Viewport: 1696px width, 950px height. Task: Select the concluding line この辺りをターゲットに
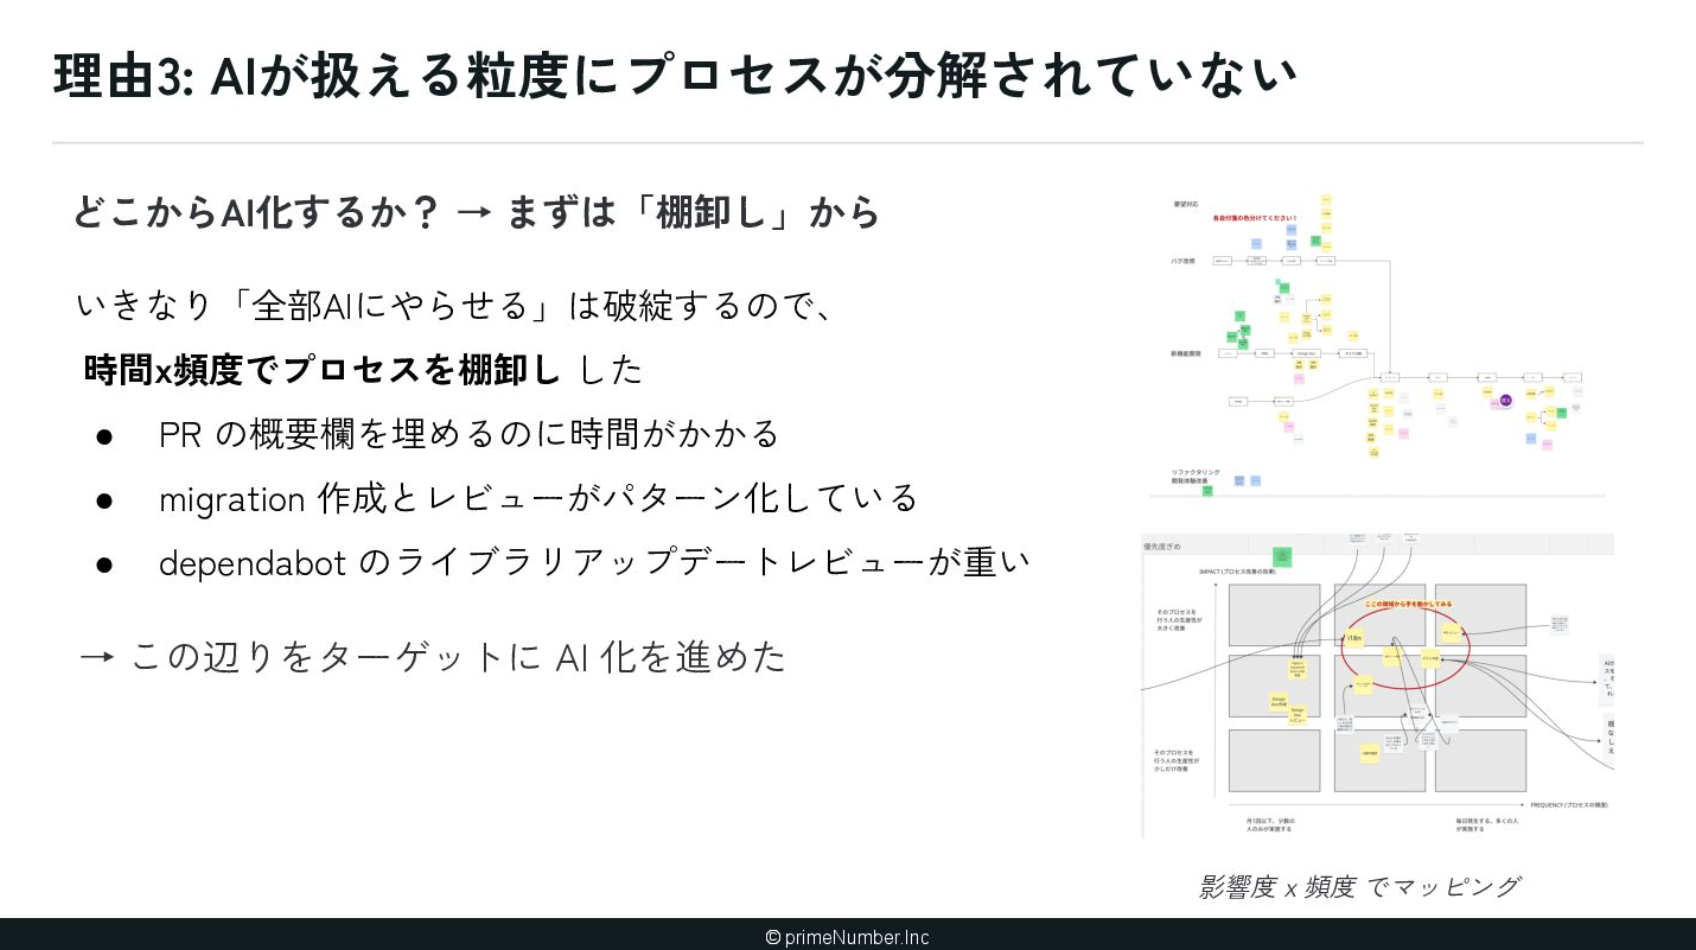[x=432, y=657]
